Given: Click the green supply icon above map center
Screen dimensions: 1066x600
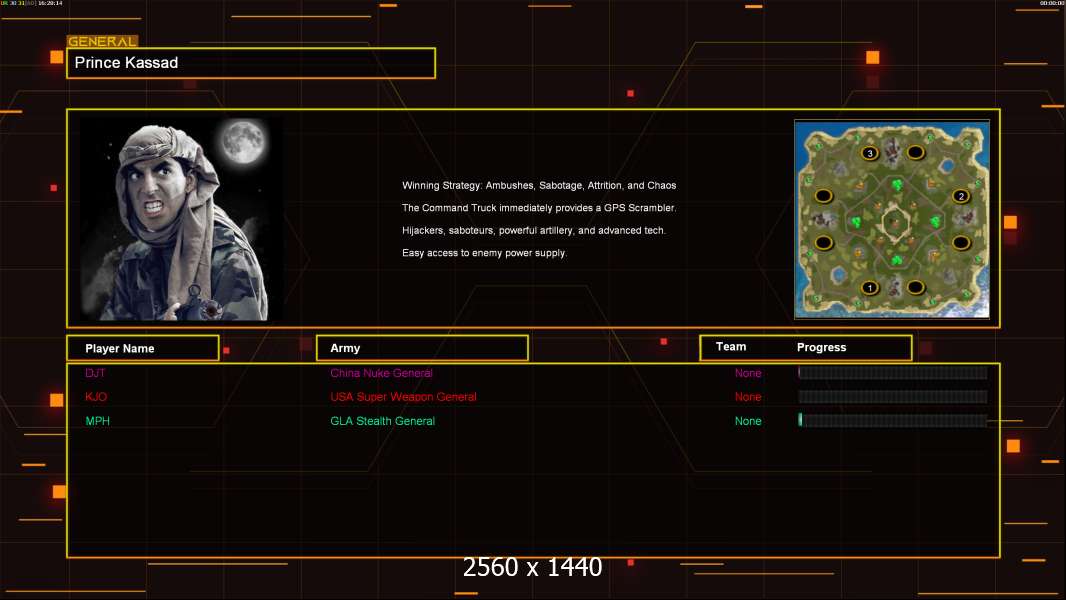Looking at the screenshot, I should click(x=896, y=185).
